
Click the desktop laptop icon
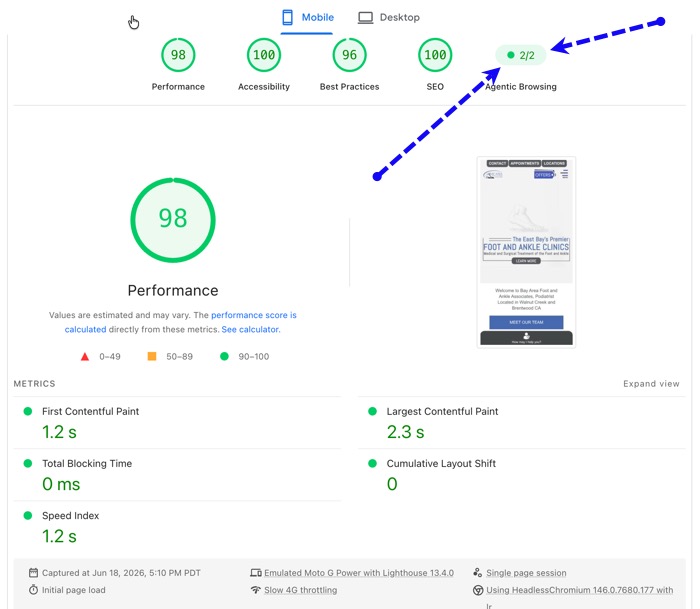tap(365, 18)
